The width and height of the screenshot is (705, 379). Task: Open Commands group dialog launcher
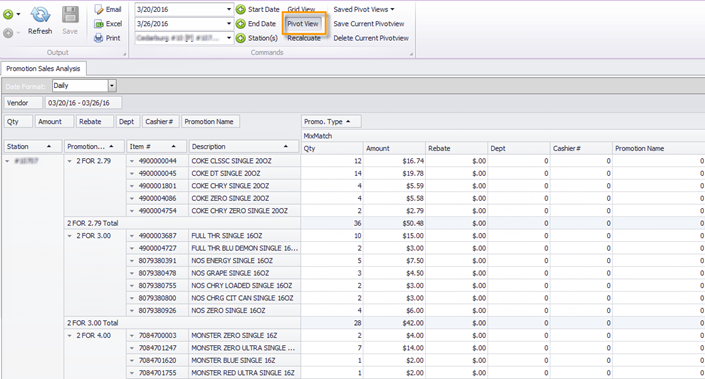(x=411, y=54)
